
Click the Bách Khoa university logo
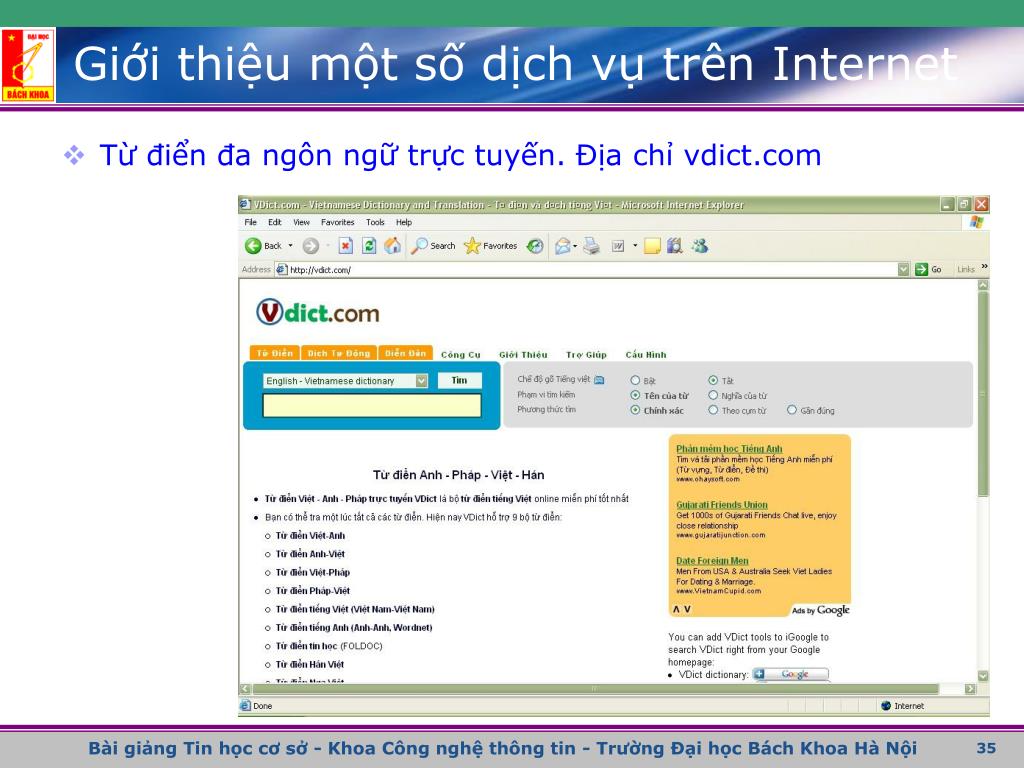[x=28, y=65]
